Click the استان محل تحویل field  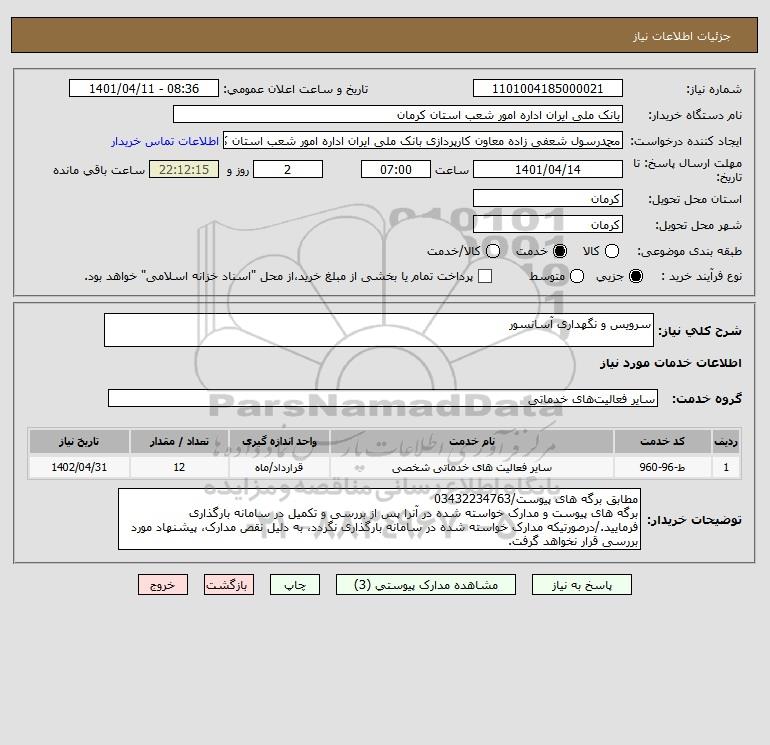(548, 199)
